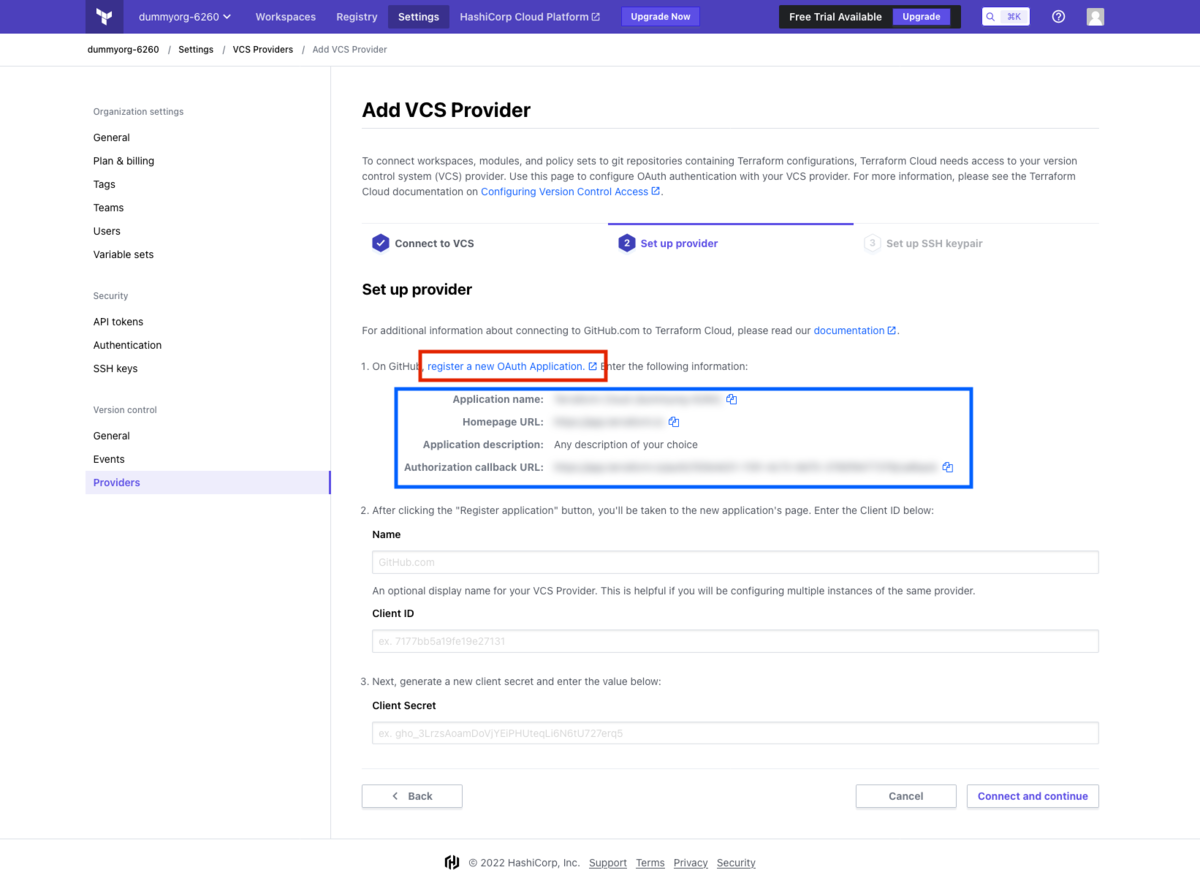Open the search box with ⌘K
1200x870 pixels.
pos(1005,17)
